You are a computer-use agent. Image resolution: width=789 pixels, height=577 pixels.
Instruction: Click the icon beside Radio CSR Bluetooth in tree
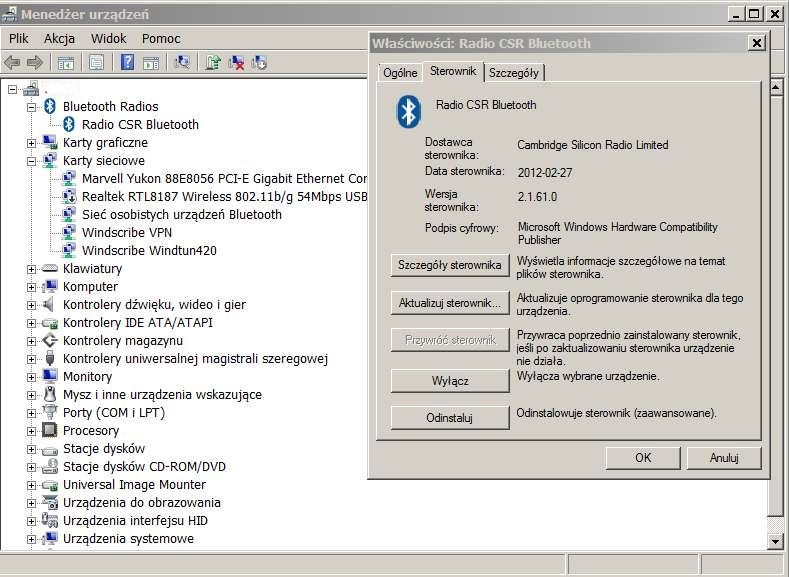tap(69, 124)
